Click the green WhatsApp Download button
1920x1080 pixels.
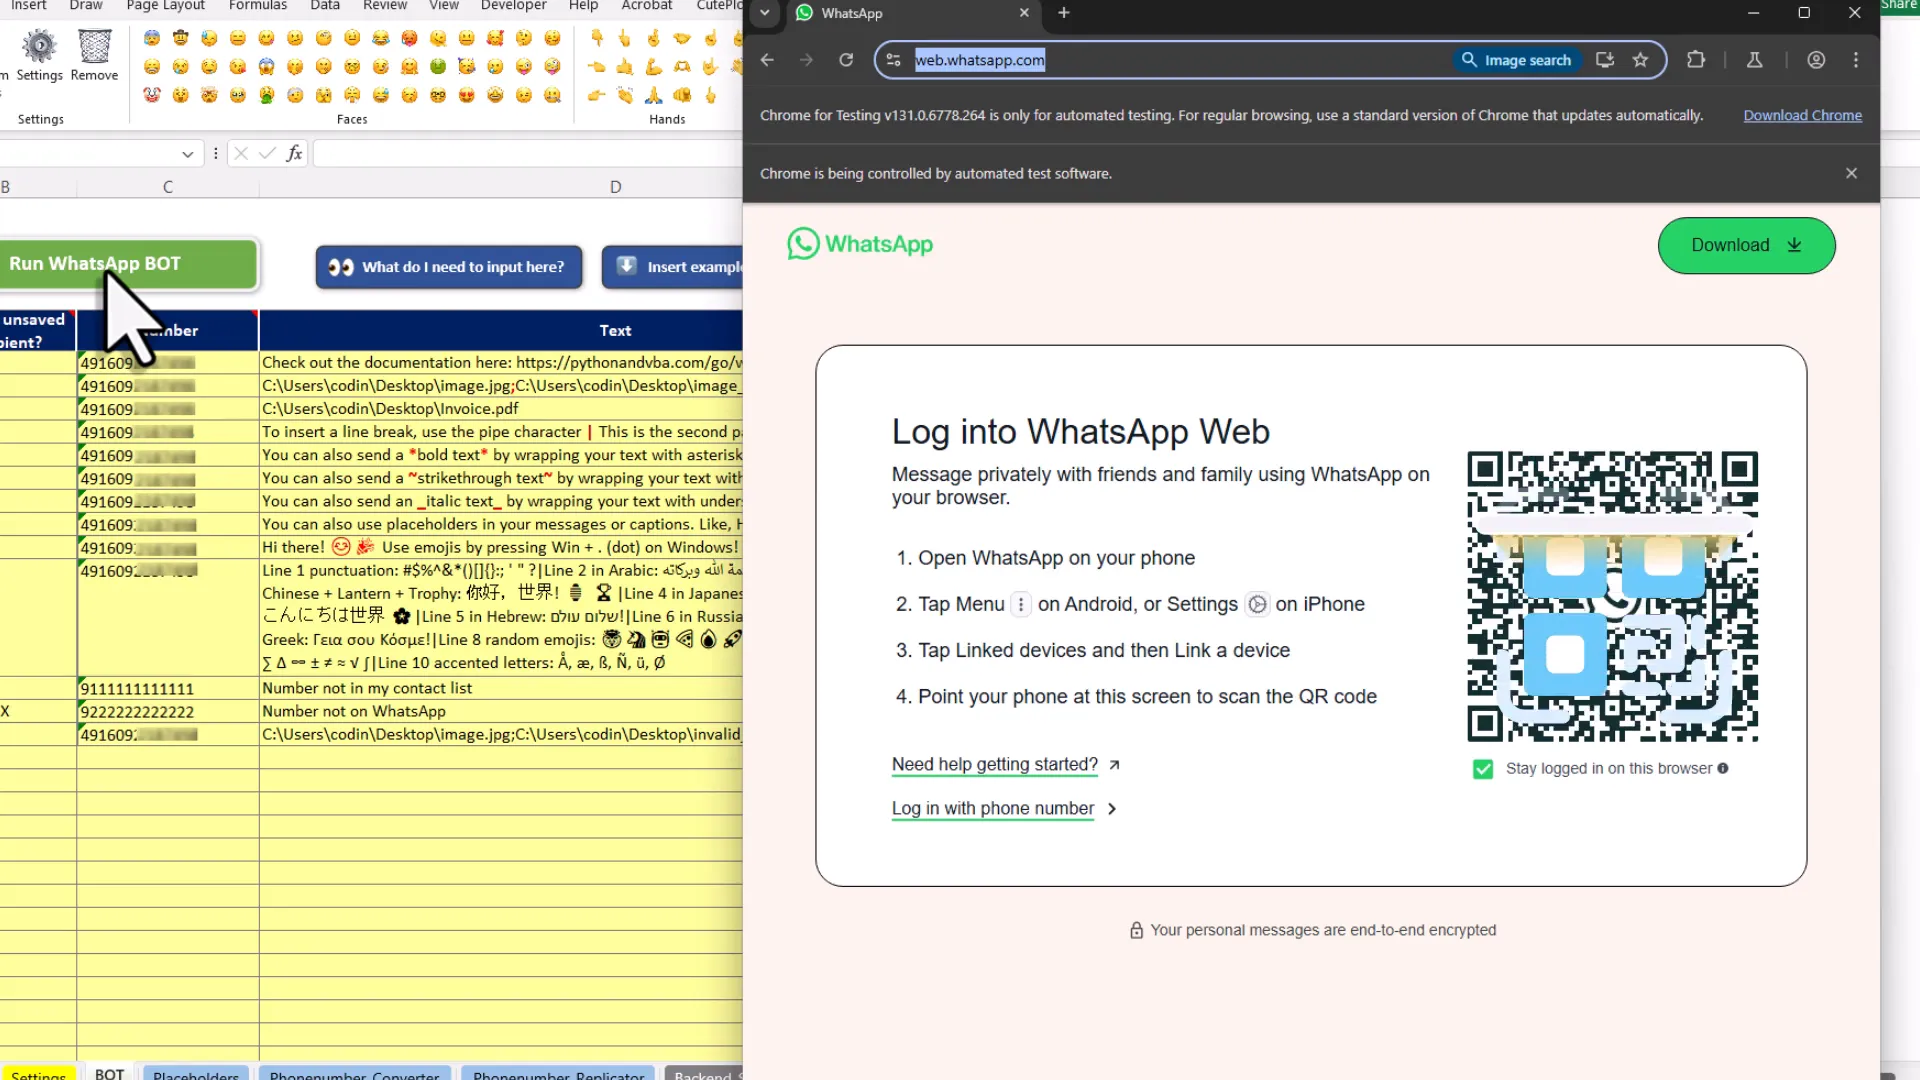pos(1746,246)
